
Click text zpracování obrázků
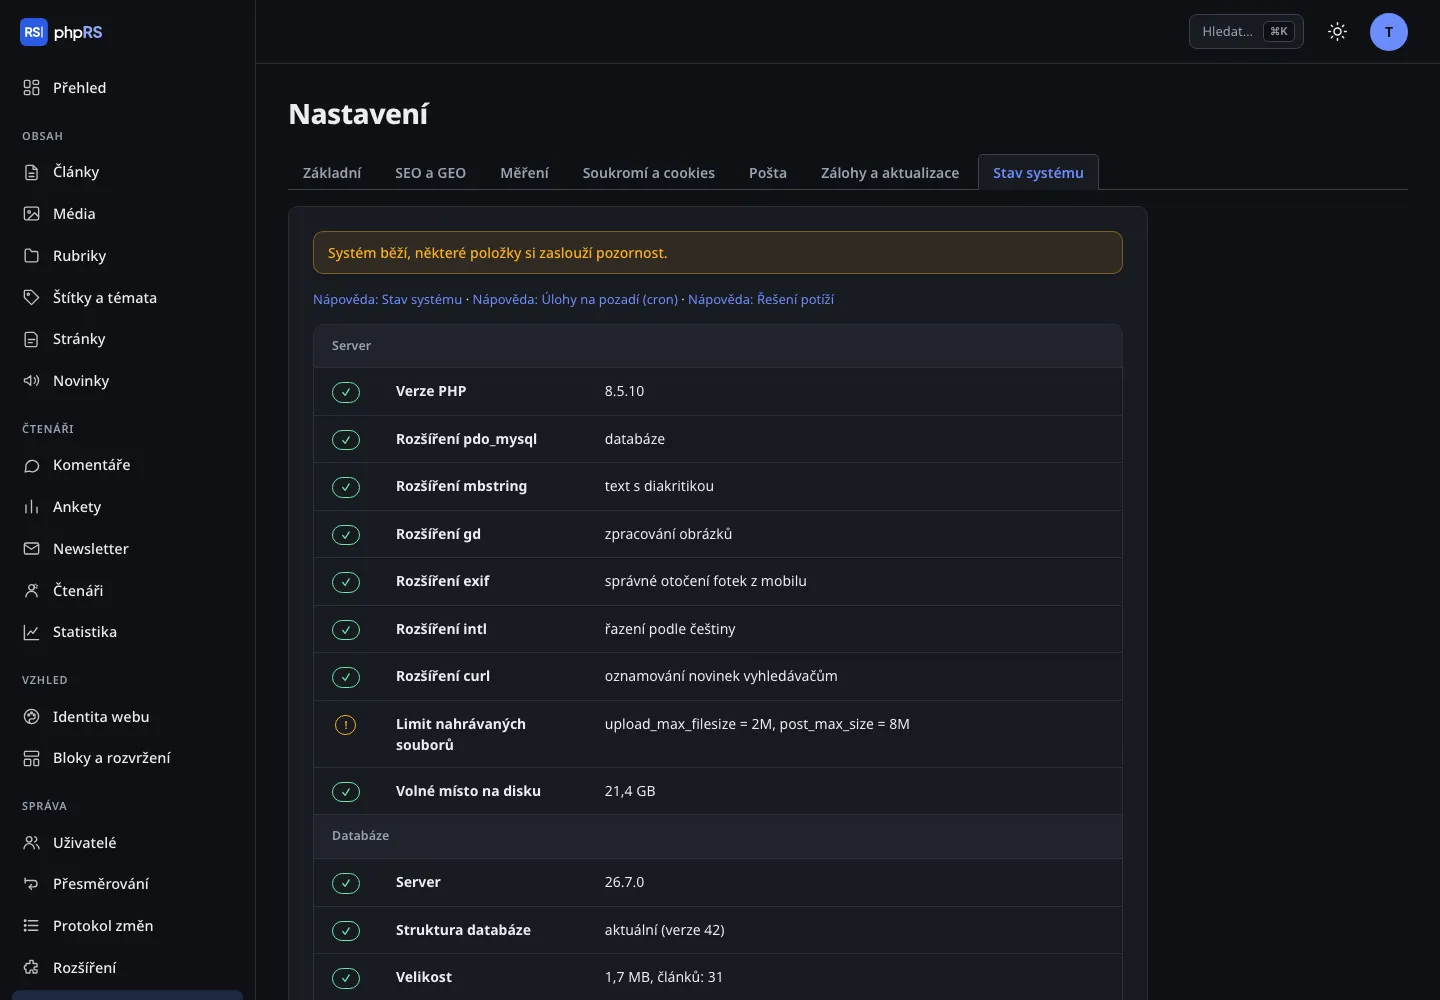[668, 534]
